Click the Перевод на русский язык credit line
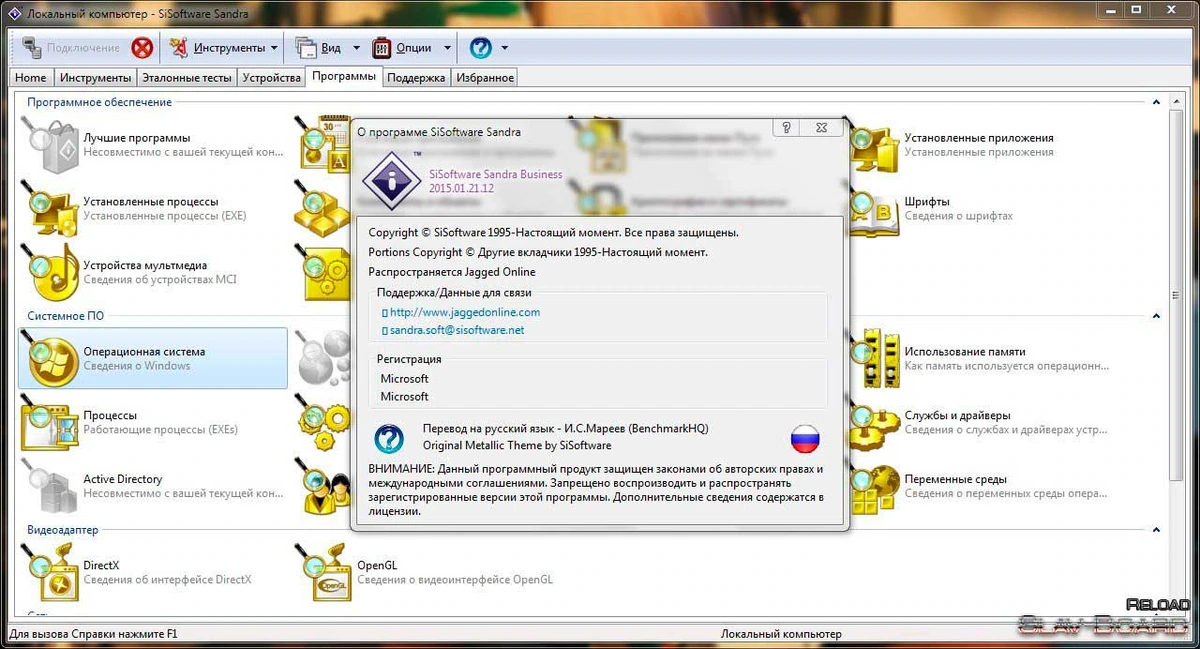The height and width of the screenshot is (649, 1200). (566, 428)
